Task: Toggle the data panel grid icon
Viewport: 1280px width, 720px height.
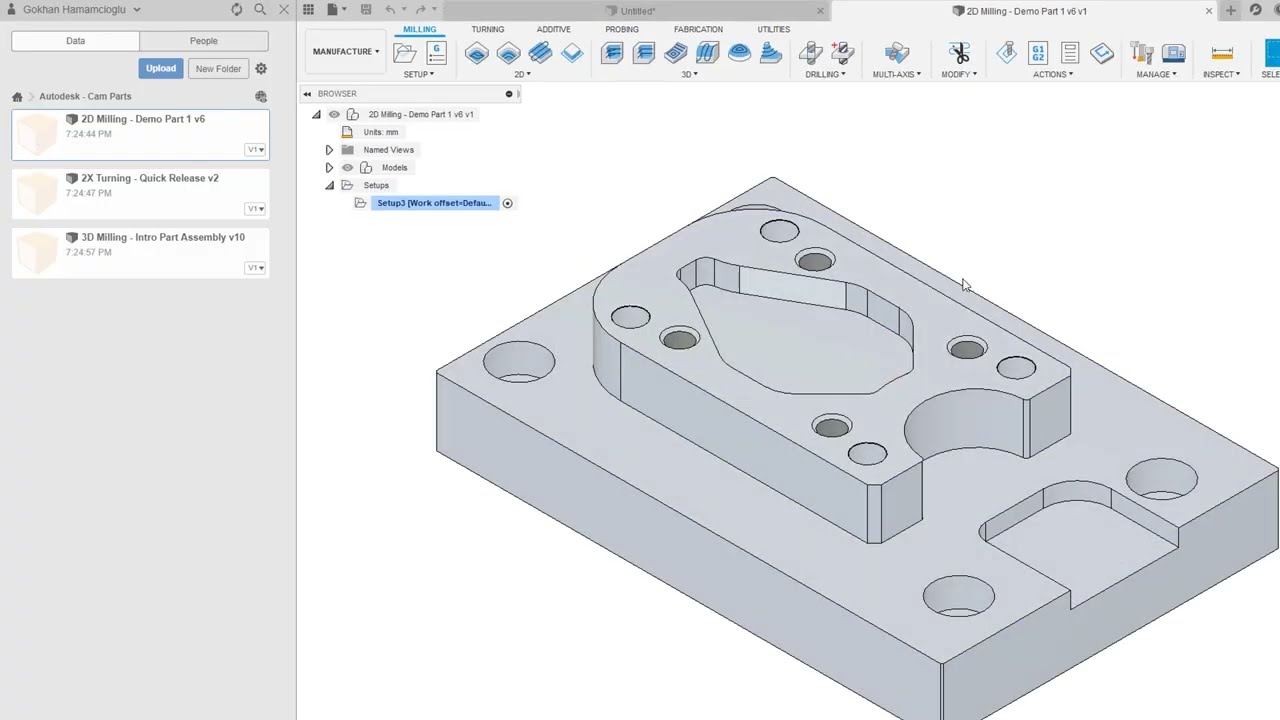Action: (308, 10)
